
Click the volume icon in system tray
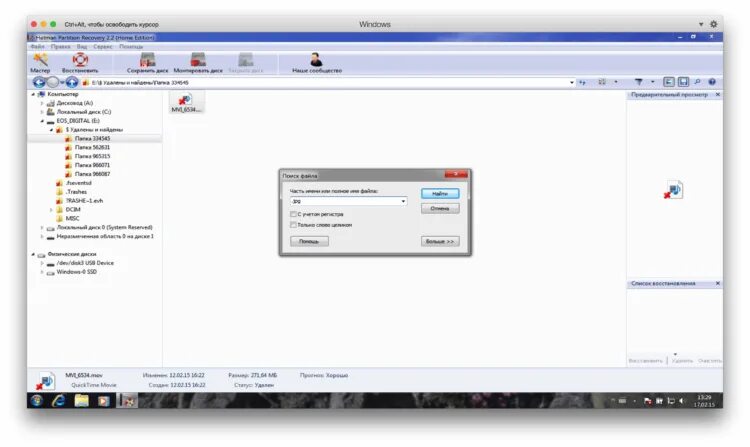pos(682,401)
